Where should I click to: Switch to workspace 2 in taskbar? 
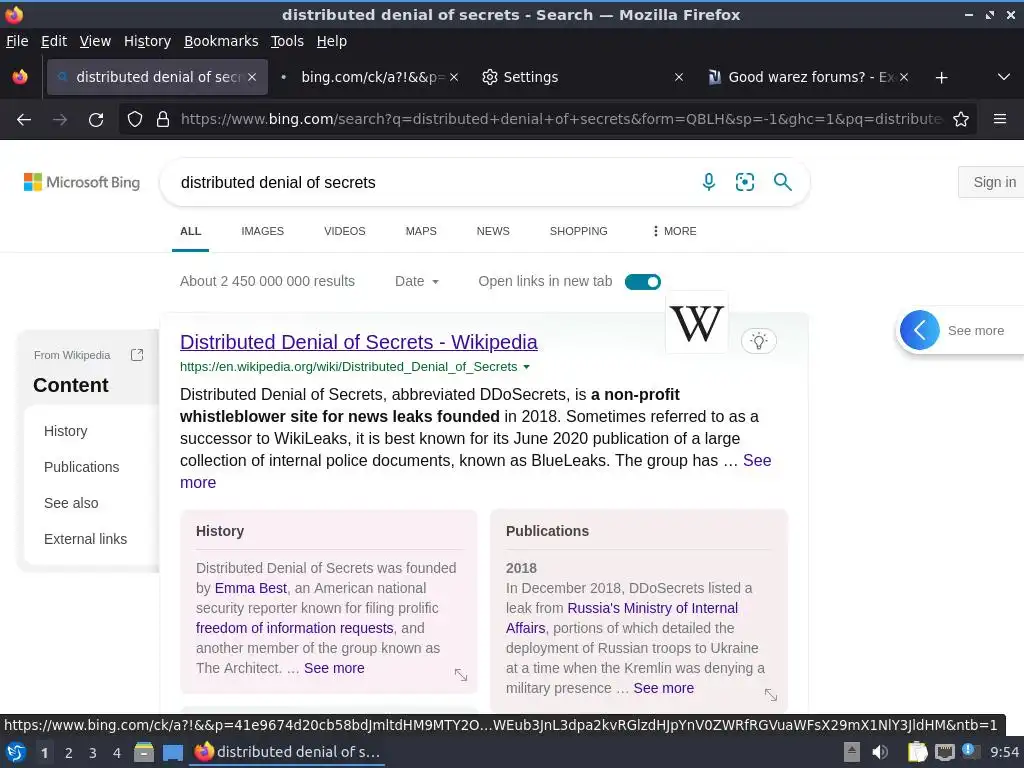coord(68,753)
